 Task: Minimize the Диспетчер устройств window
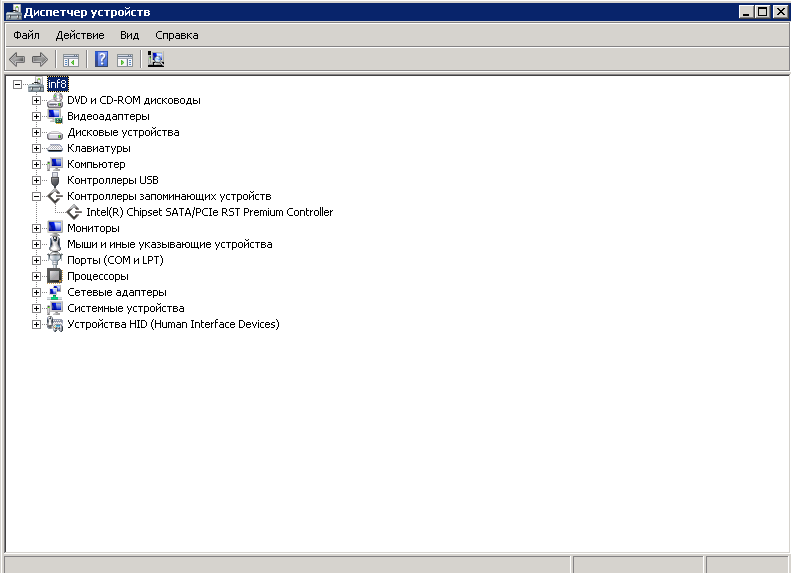click(747, 12)
